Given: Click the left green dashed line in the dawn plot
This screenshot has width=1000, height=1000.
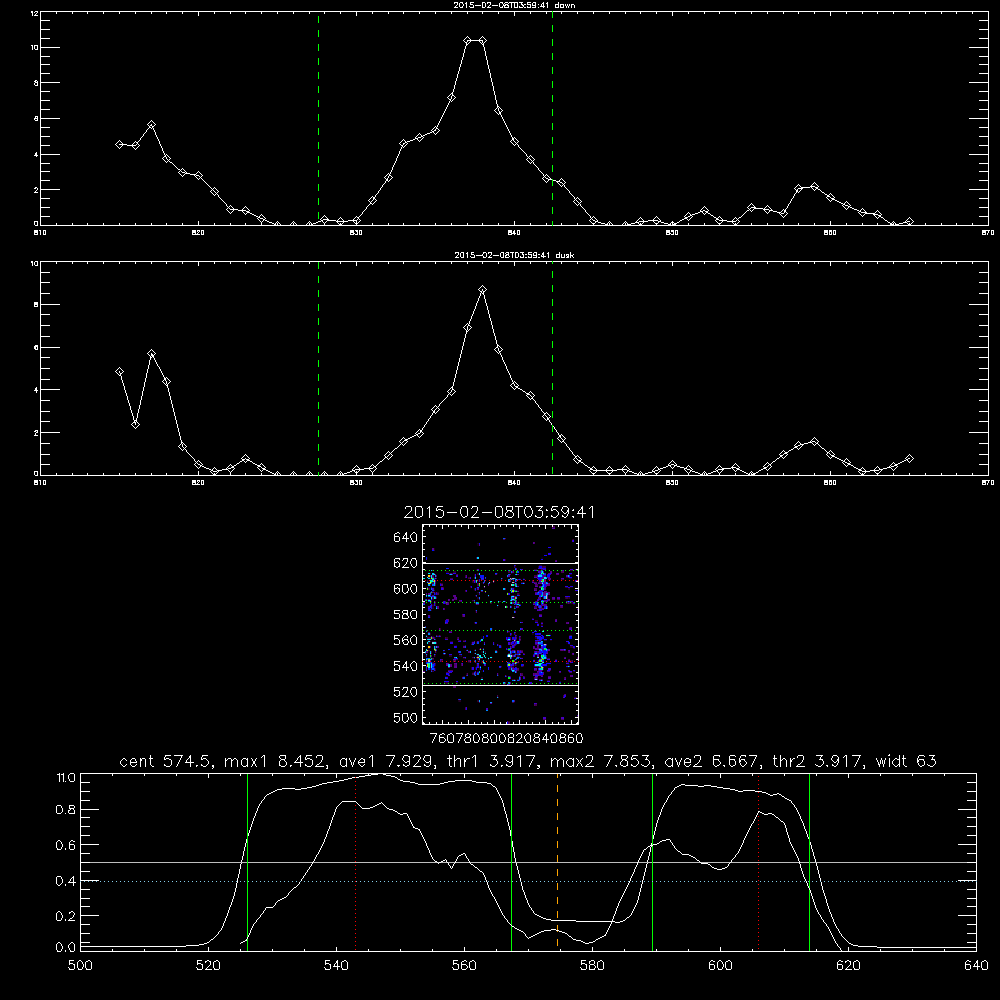Looking at the screenshot, I should [318, 118].
